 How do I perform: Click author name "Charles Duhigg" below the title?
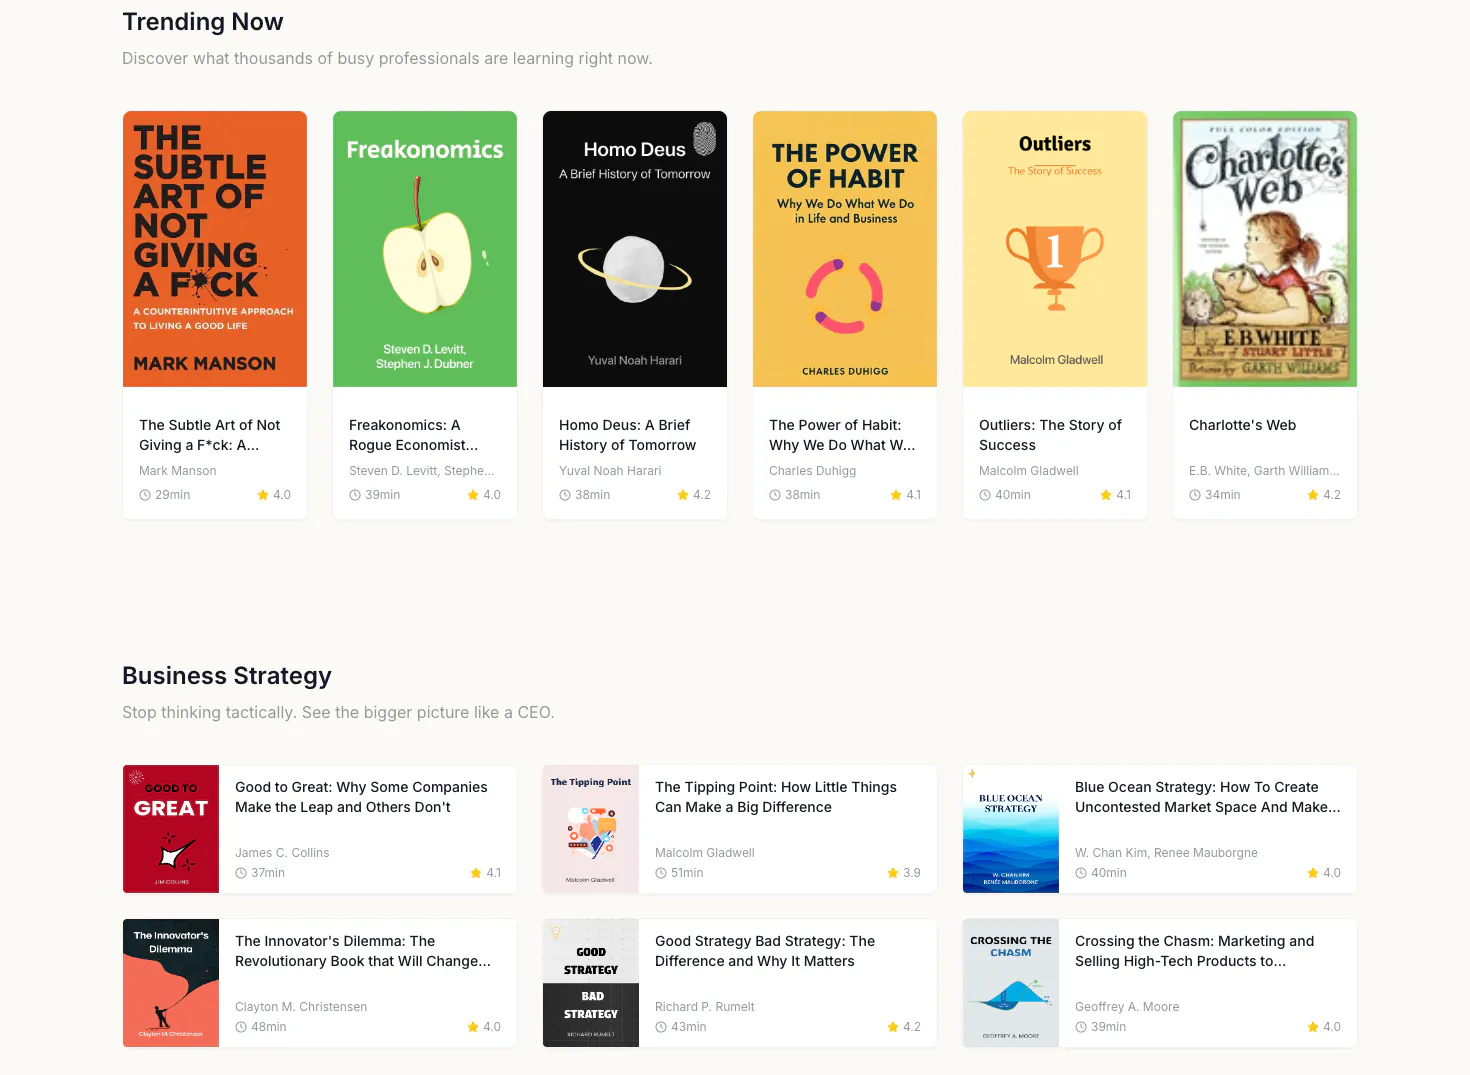tap(813, 471)
